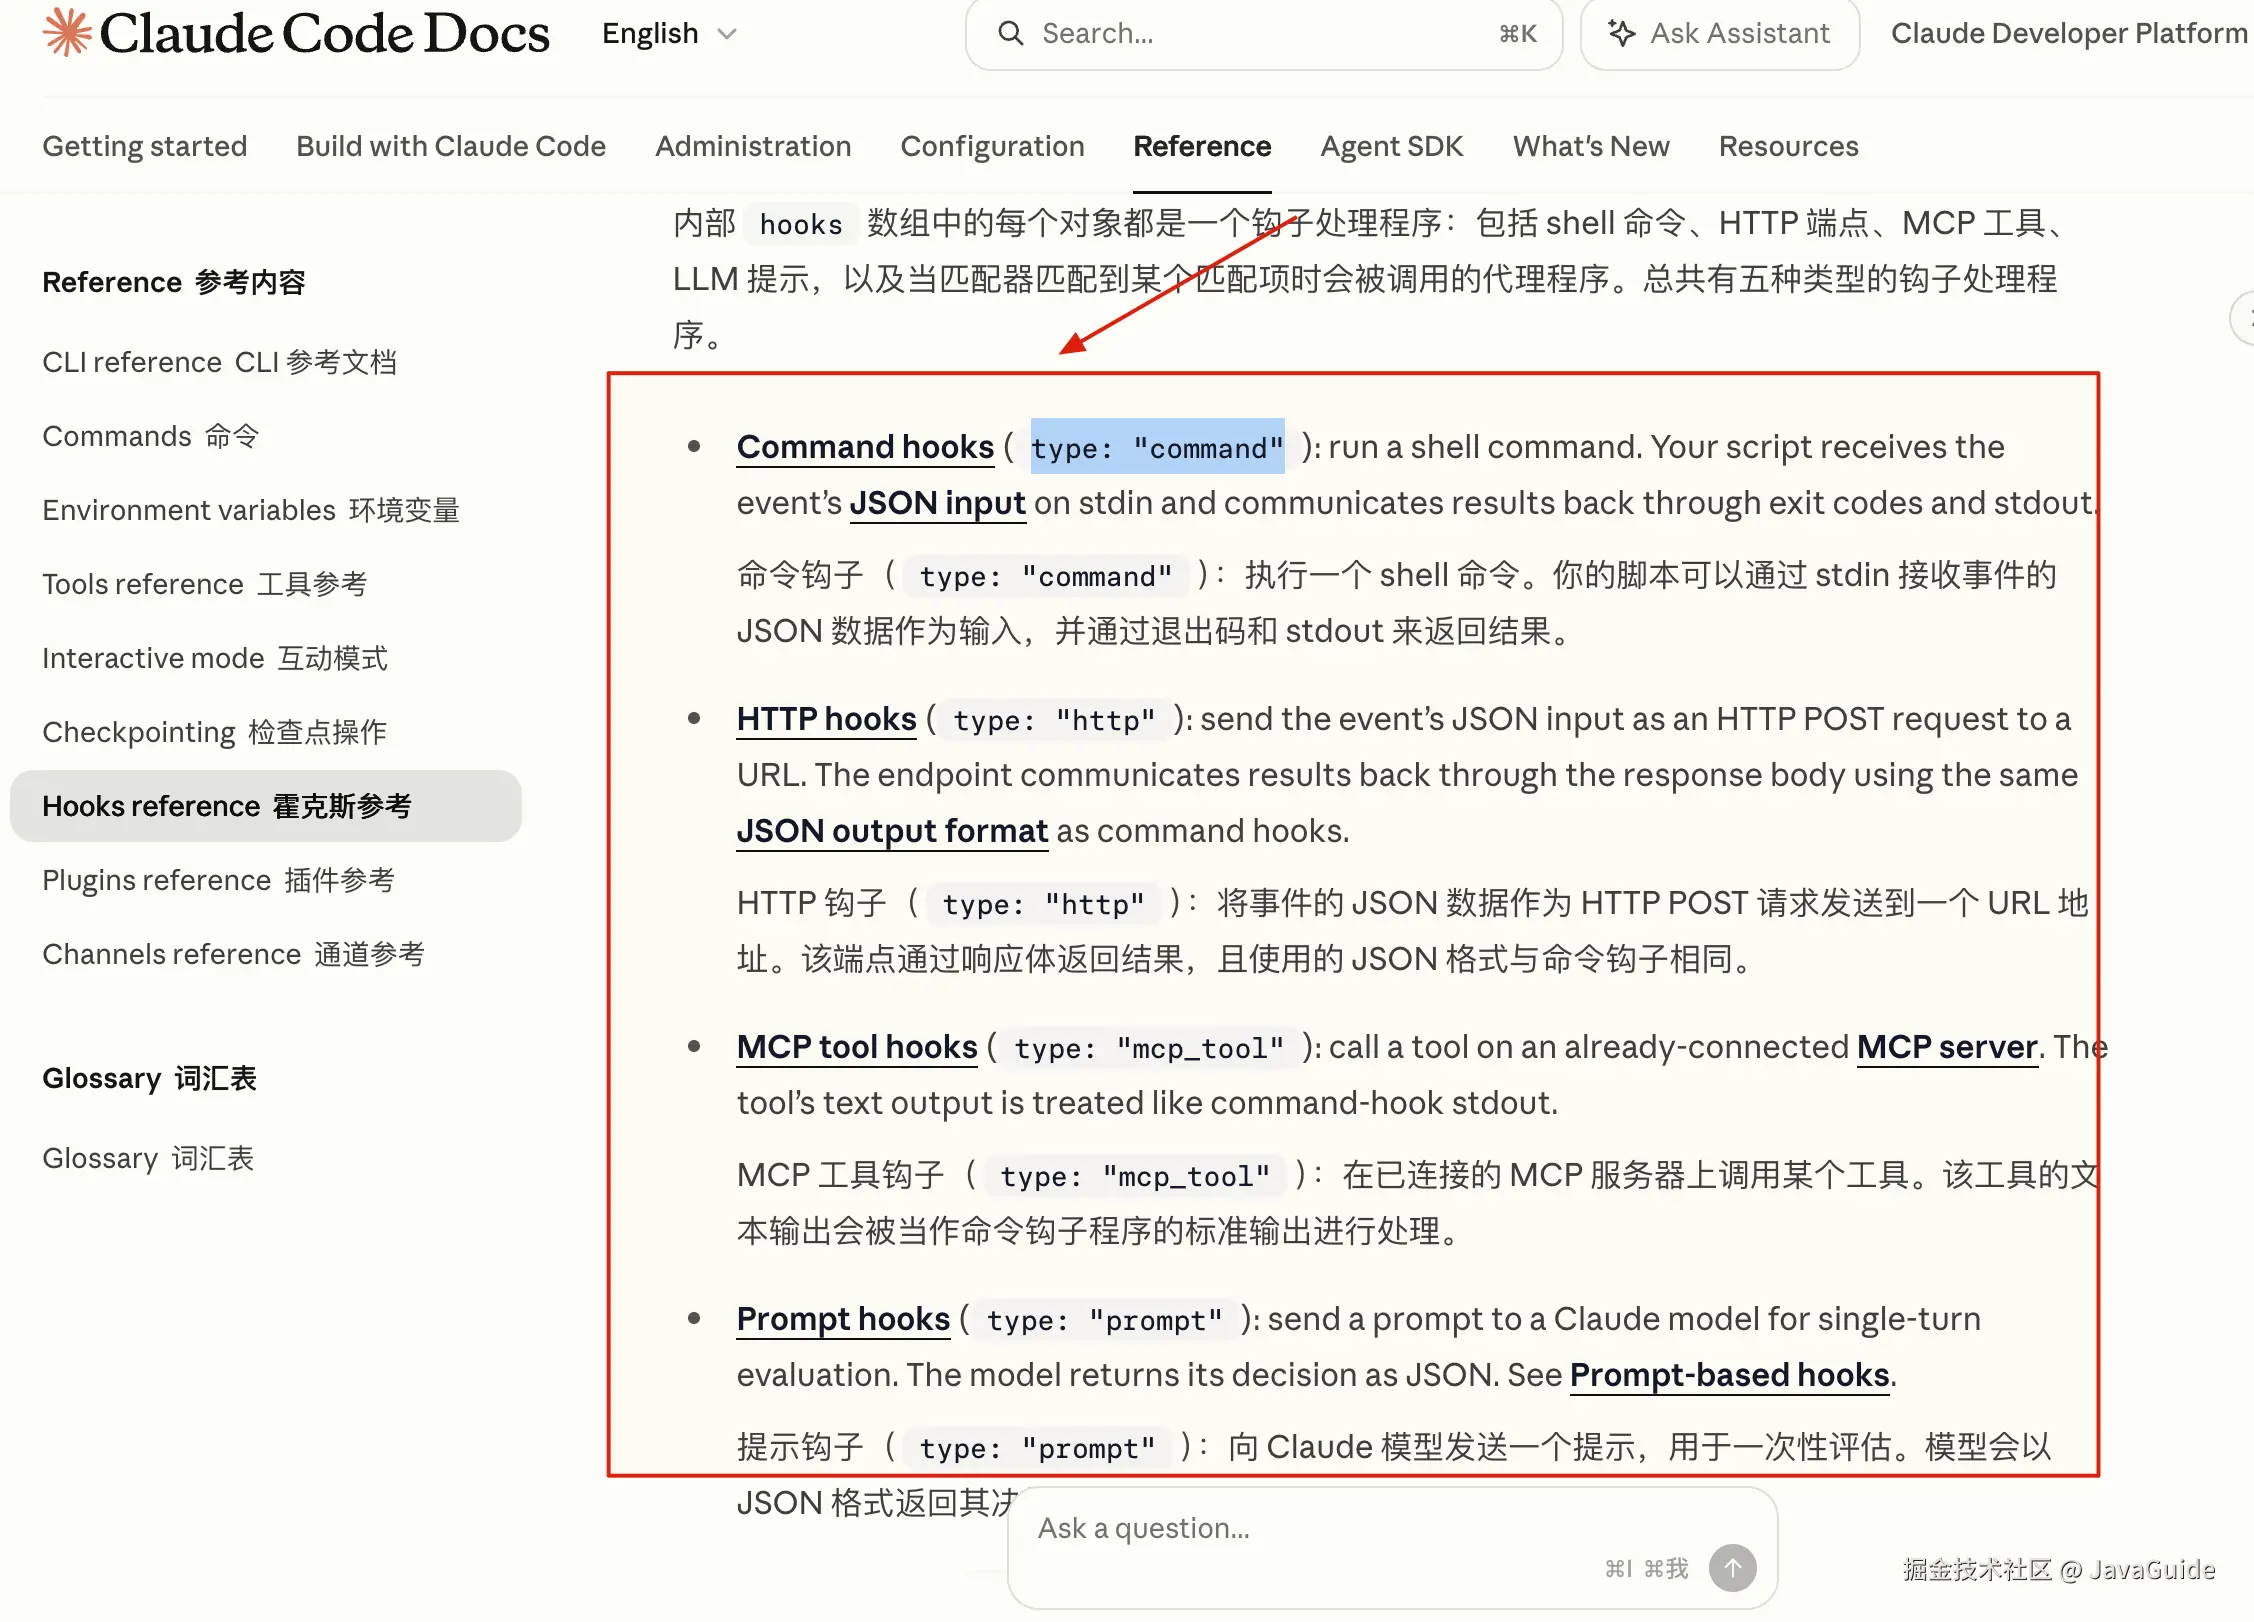Open Interactive mode sidebar page

(214, 658)
